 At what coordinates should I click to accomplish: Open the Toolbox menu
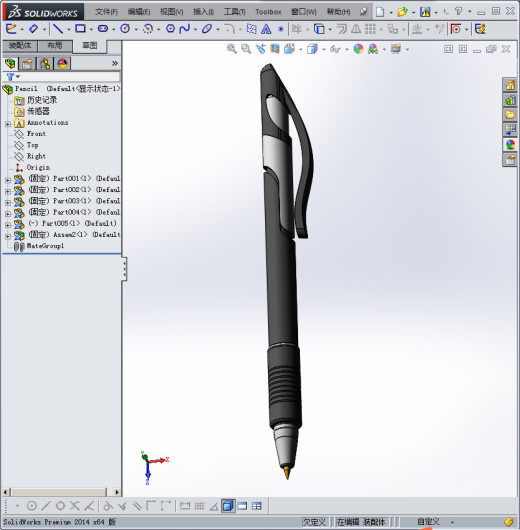268,12
